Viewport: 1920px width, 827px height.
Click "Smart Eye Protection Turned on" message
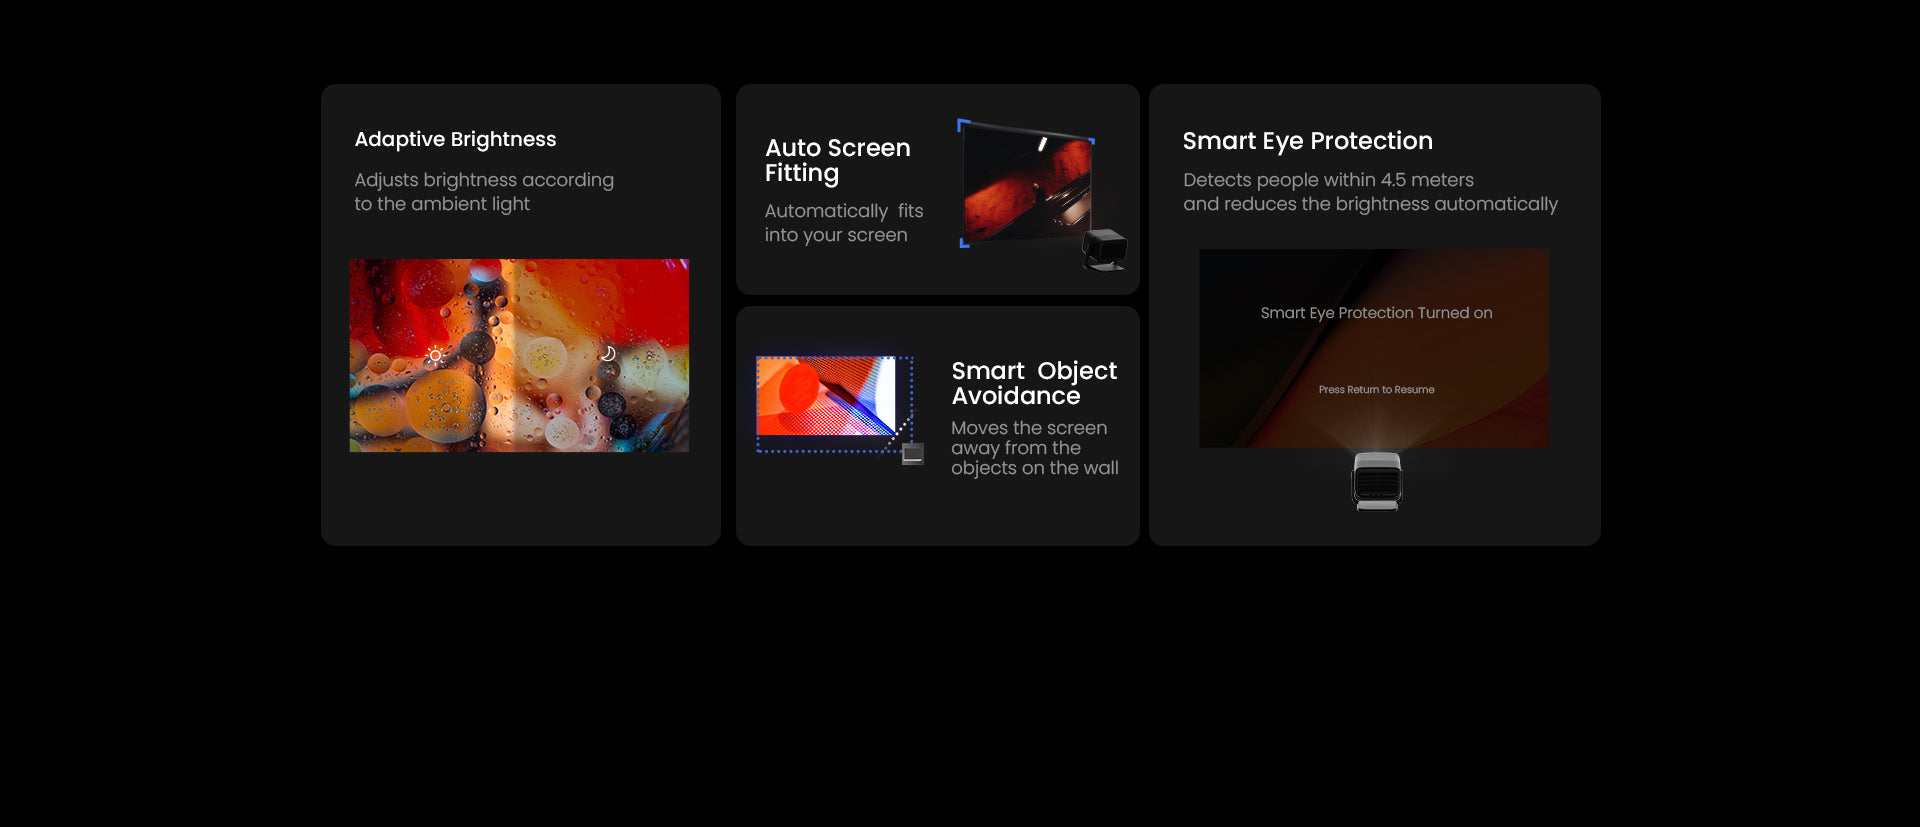[x=1376, y=313]
